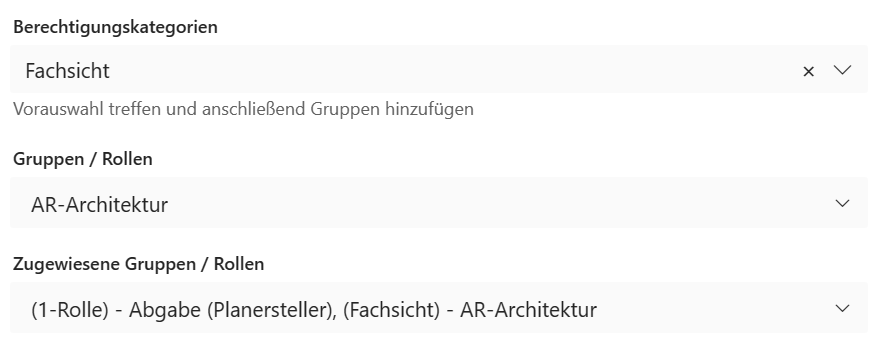This screenshot has width=876, height=360.
Task: Open the assigned groups and roles dropdown field
Action: click(x=439, y=308)
